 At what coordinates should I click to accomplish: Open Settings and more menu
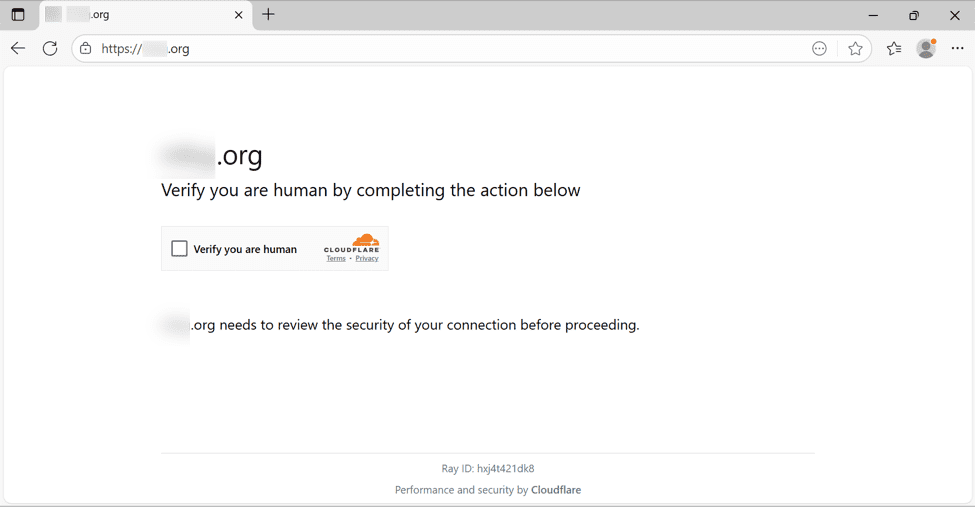(957, 49)
